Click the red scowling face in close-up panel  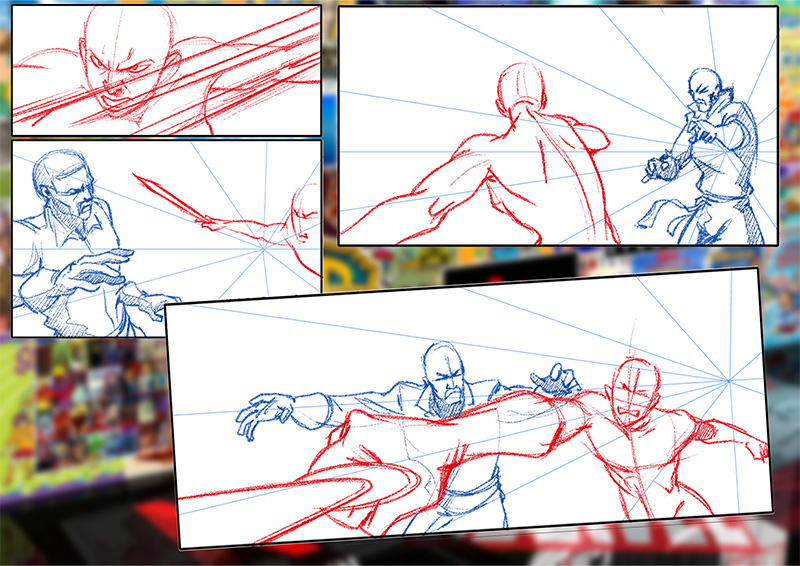113,70
